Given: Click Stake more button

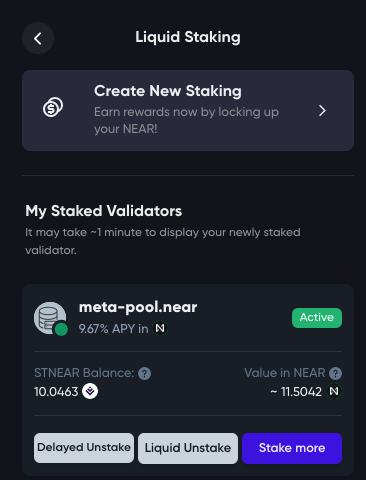Looking at the screenshot, I should point(292,448).
